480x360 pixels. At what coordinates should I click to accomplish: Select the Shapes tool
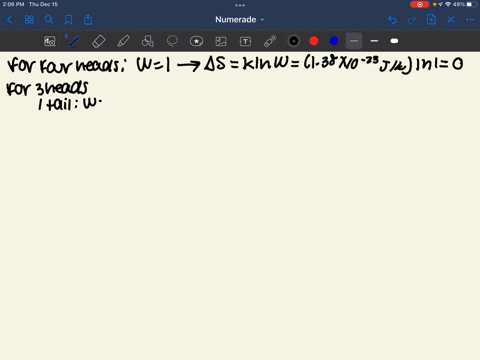[x=148, y=41]
